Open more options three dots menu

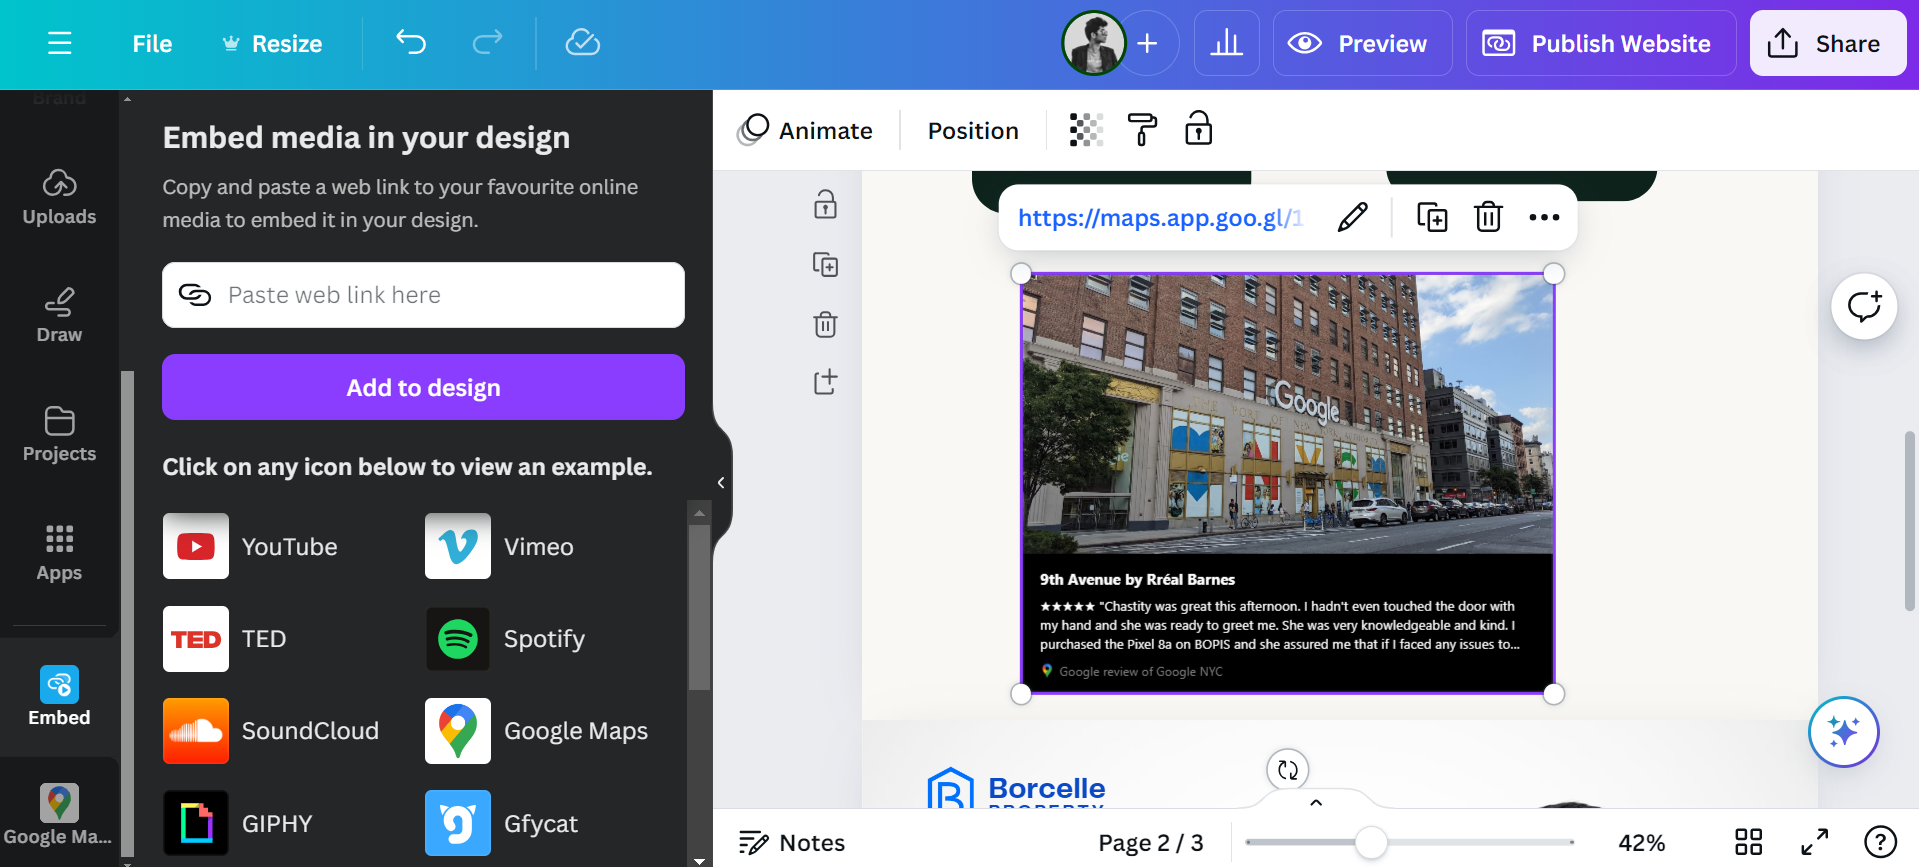tap(1544, 217)
